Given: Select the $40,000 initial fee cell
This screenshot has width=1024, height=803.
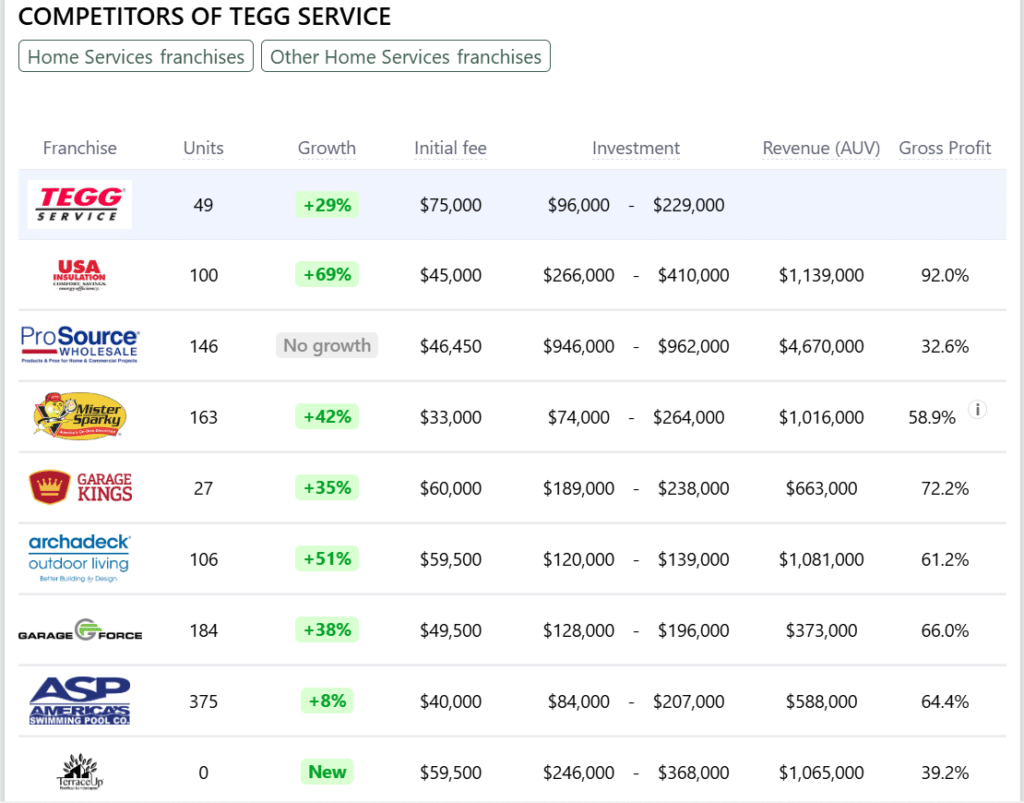Looking at the screenshot, I should point(451,702).
